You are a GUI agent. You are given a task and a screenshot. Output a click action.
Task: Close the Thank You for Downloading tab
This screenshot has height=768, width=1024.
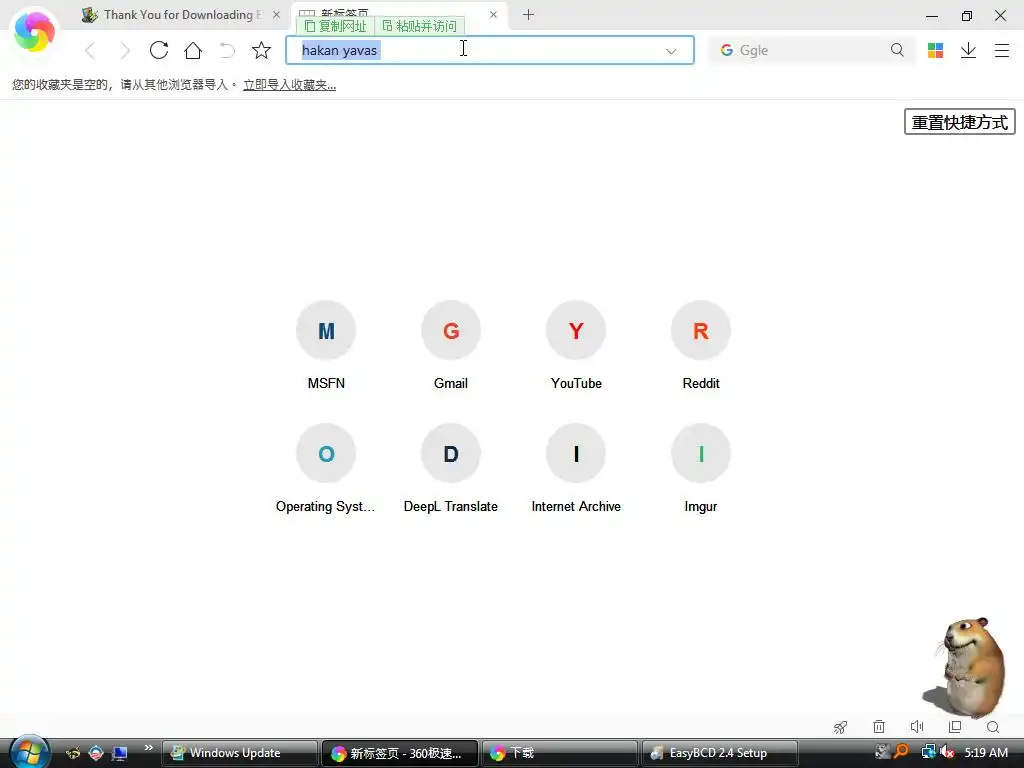click(x=276, y=14)
